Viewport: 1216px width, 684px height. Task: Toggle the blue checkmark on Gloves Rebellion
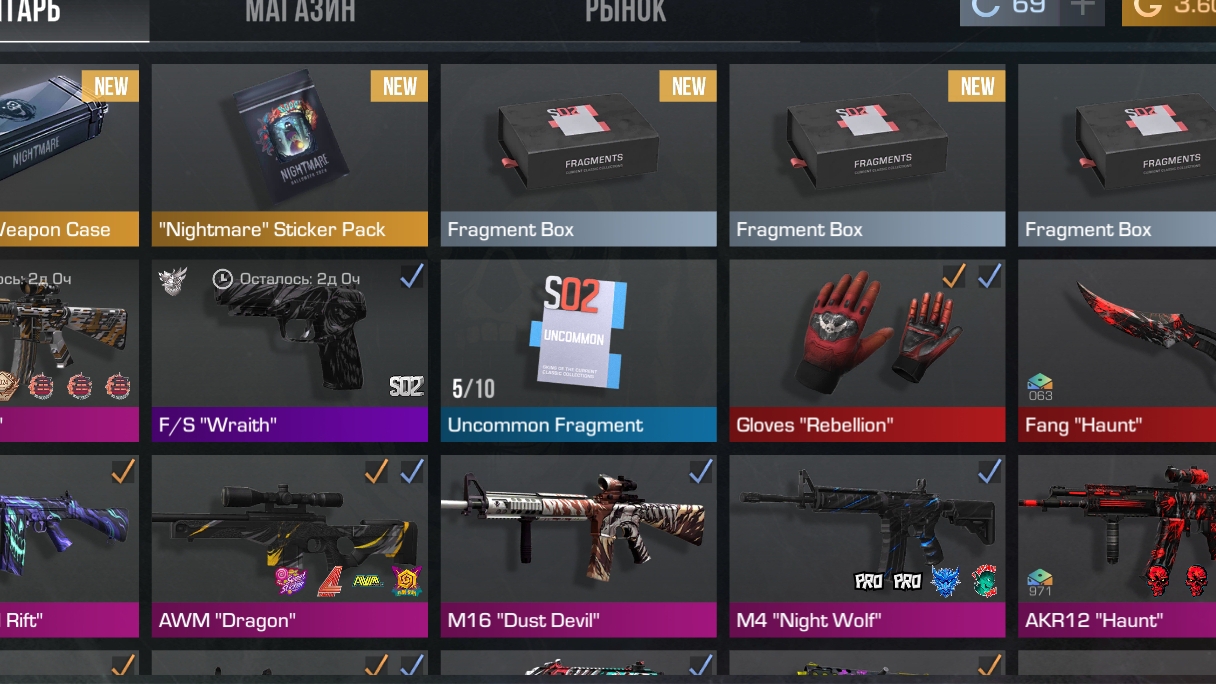click(x=990, y=275)
